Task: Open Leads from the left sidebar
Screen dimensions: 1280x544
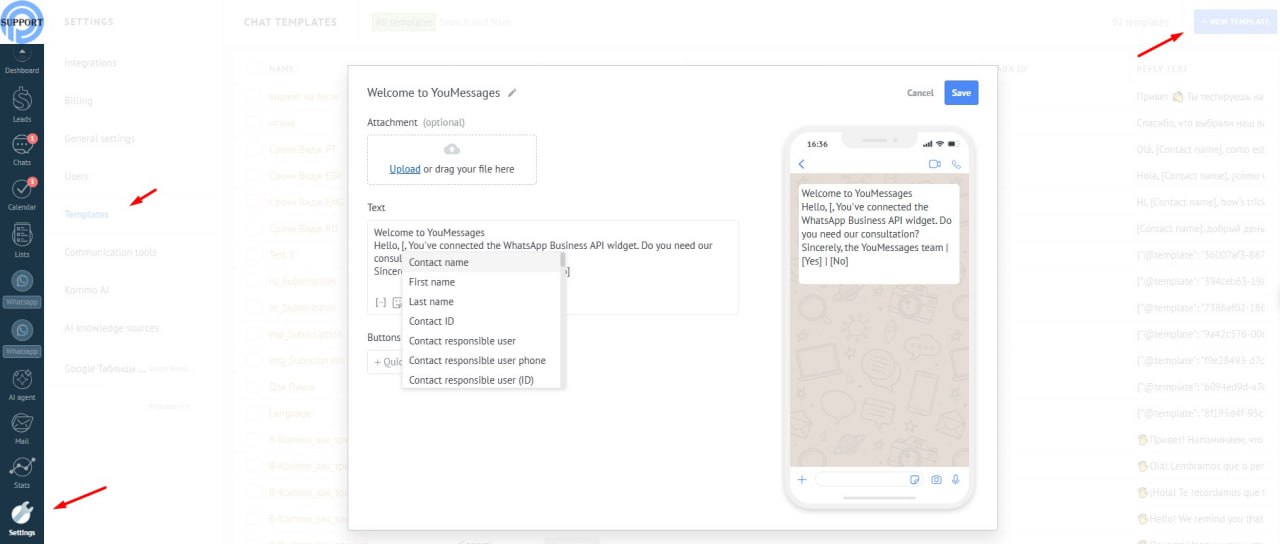Action: pos(22,102)
